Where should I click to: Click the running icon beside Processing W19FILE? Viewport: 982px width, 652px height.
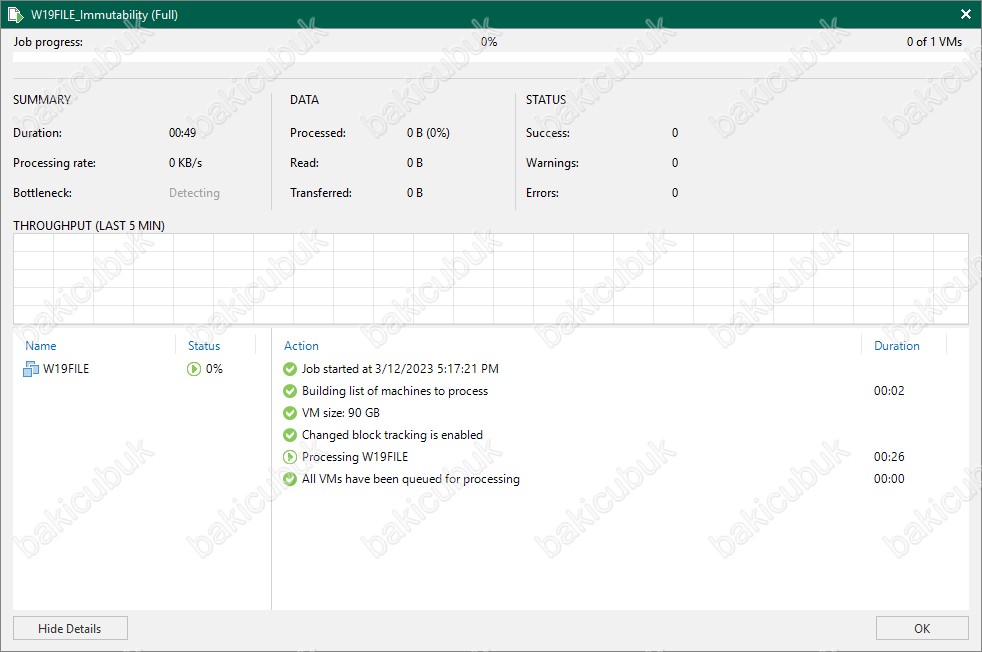[x=290, y=457]
